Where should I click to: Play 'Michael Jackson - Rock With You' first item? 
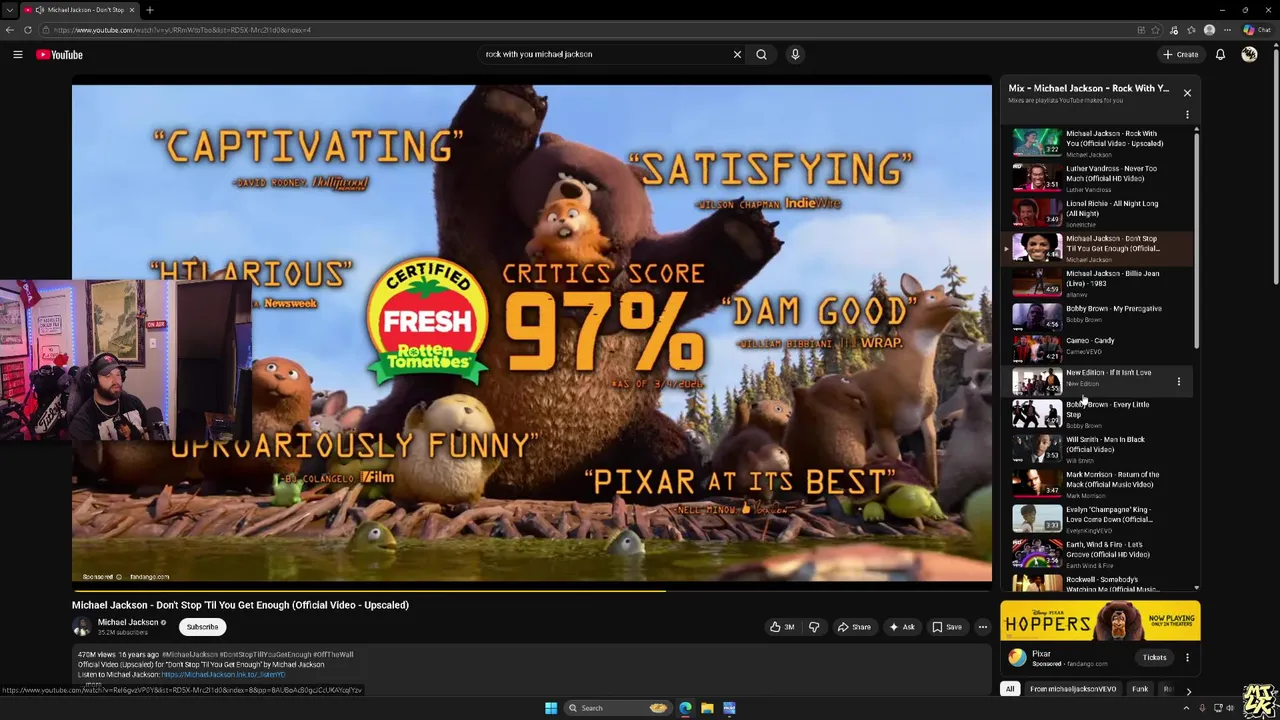(x=1100, y=142)
